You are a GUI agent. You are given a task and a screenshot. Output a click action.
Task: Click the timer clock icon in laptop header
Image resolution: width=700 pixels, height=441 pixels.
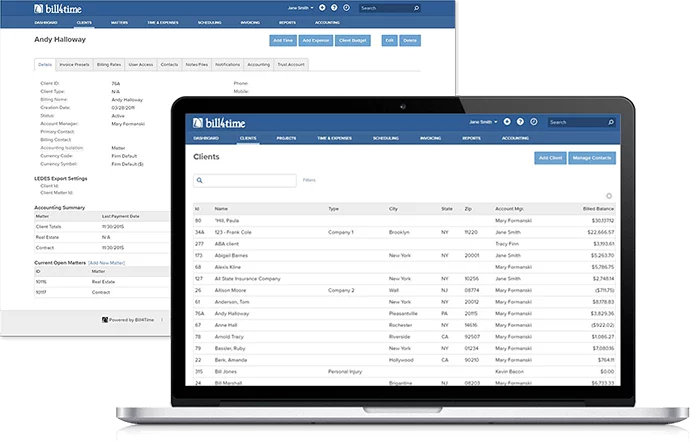click(x=533, y=121)
